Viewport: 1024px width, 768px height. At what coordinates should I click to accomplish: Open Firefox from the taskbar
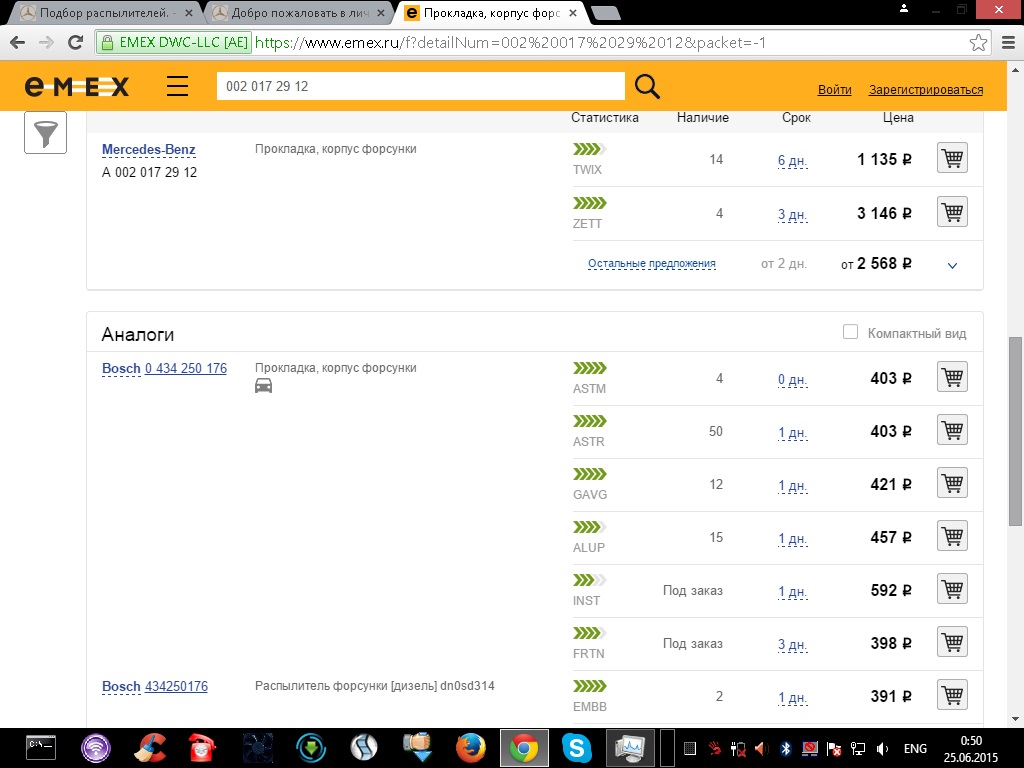470,748
